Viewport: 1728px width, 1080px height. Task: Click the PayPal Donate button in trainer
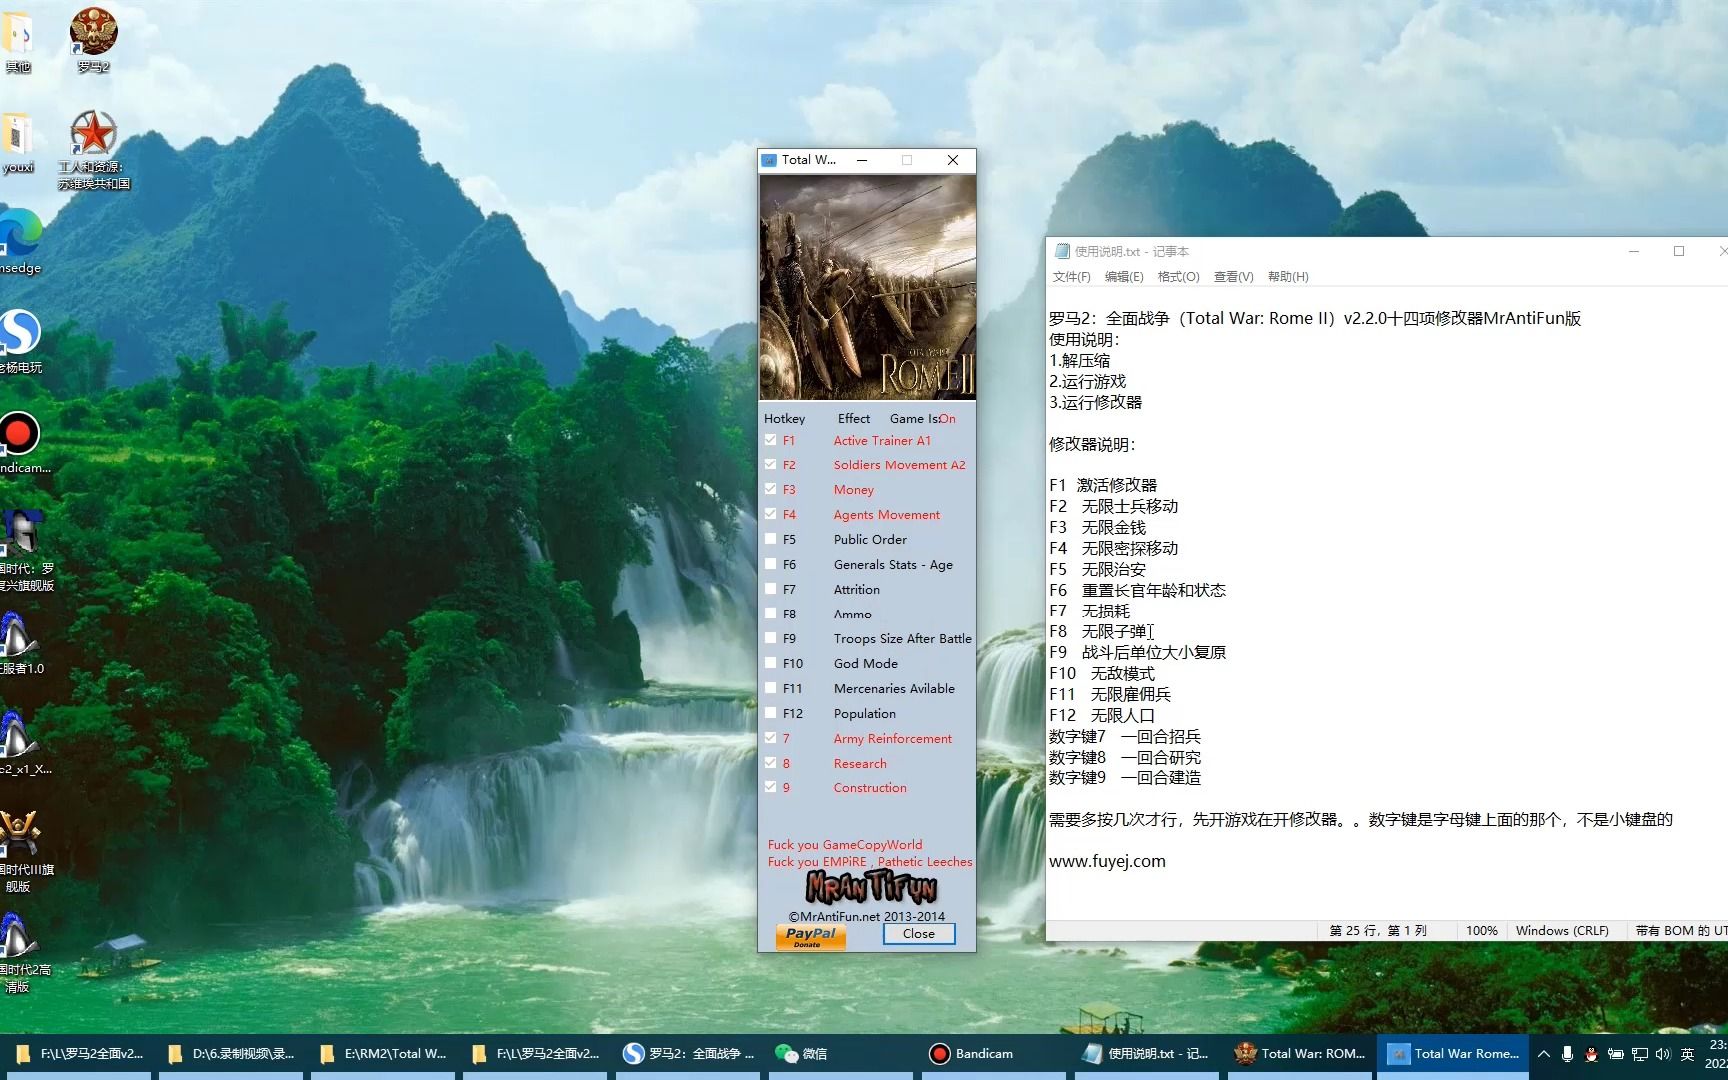[810, 936]
